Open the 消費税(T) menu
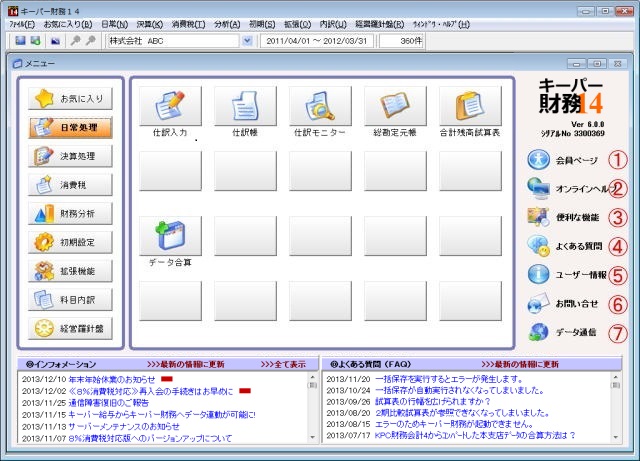The width and height of the screenshot is (640, 461). click(x=189, y=24)
